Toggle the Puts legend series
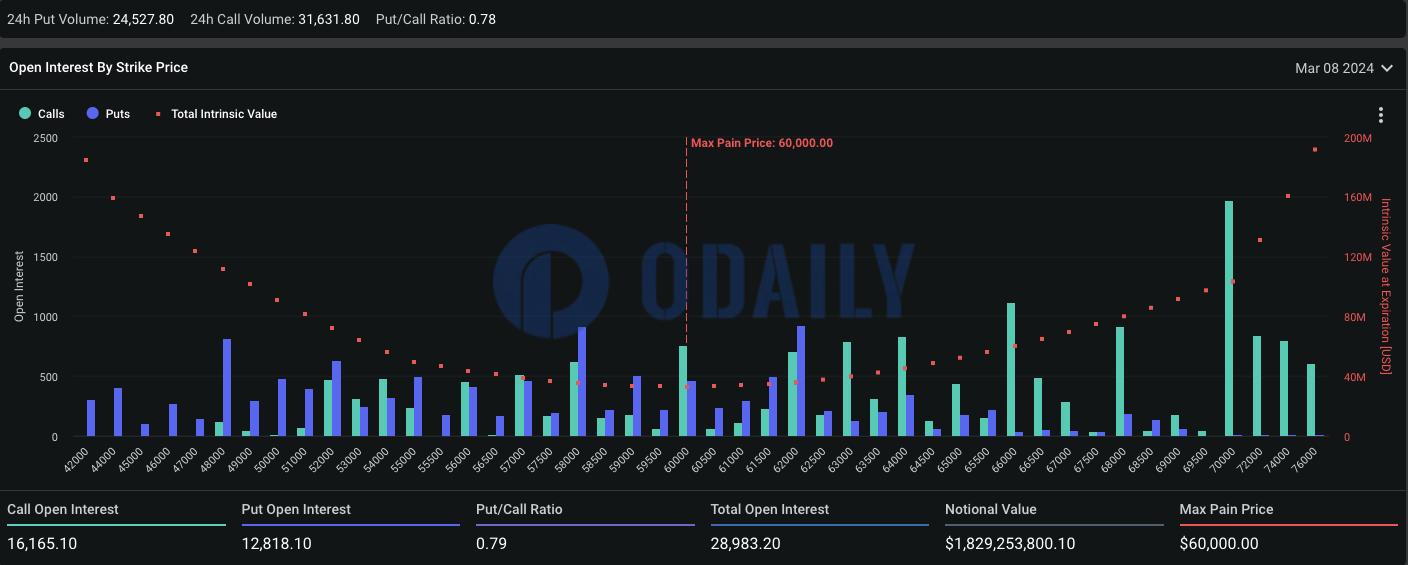The height and width of the screenshot is (565, 1408). click(x=109, y=114)
